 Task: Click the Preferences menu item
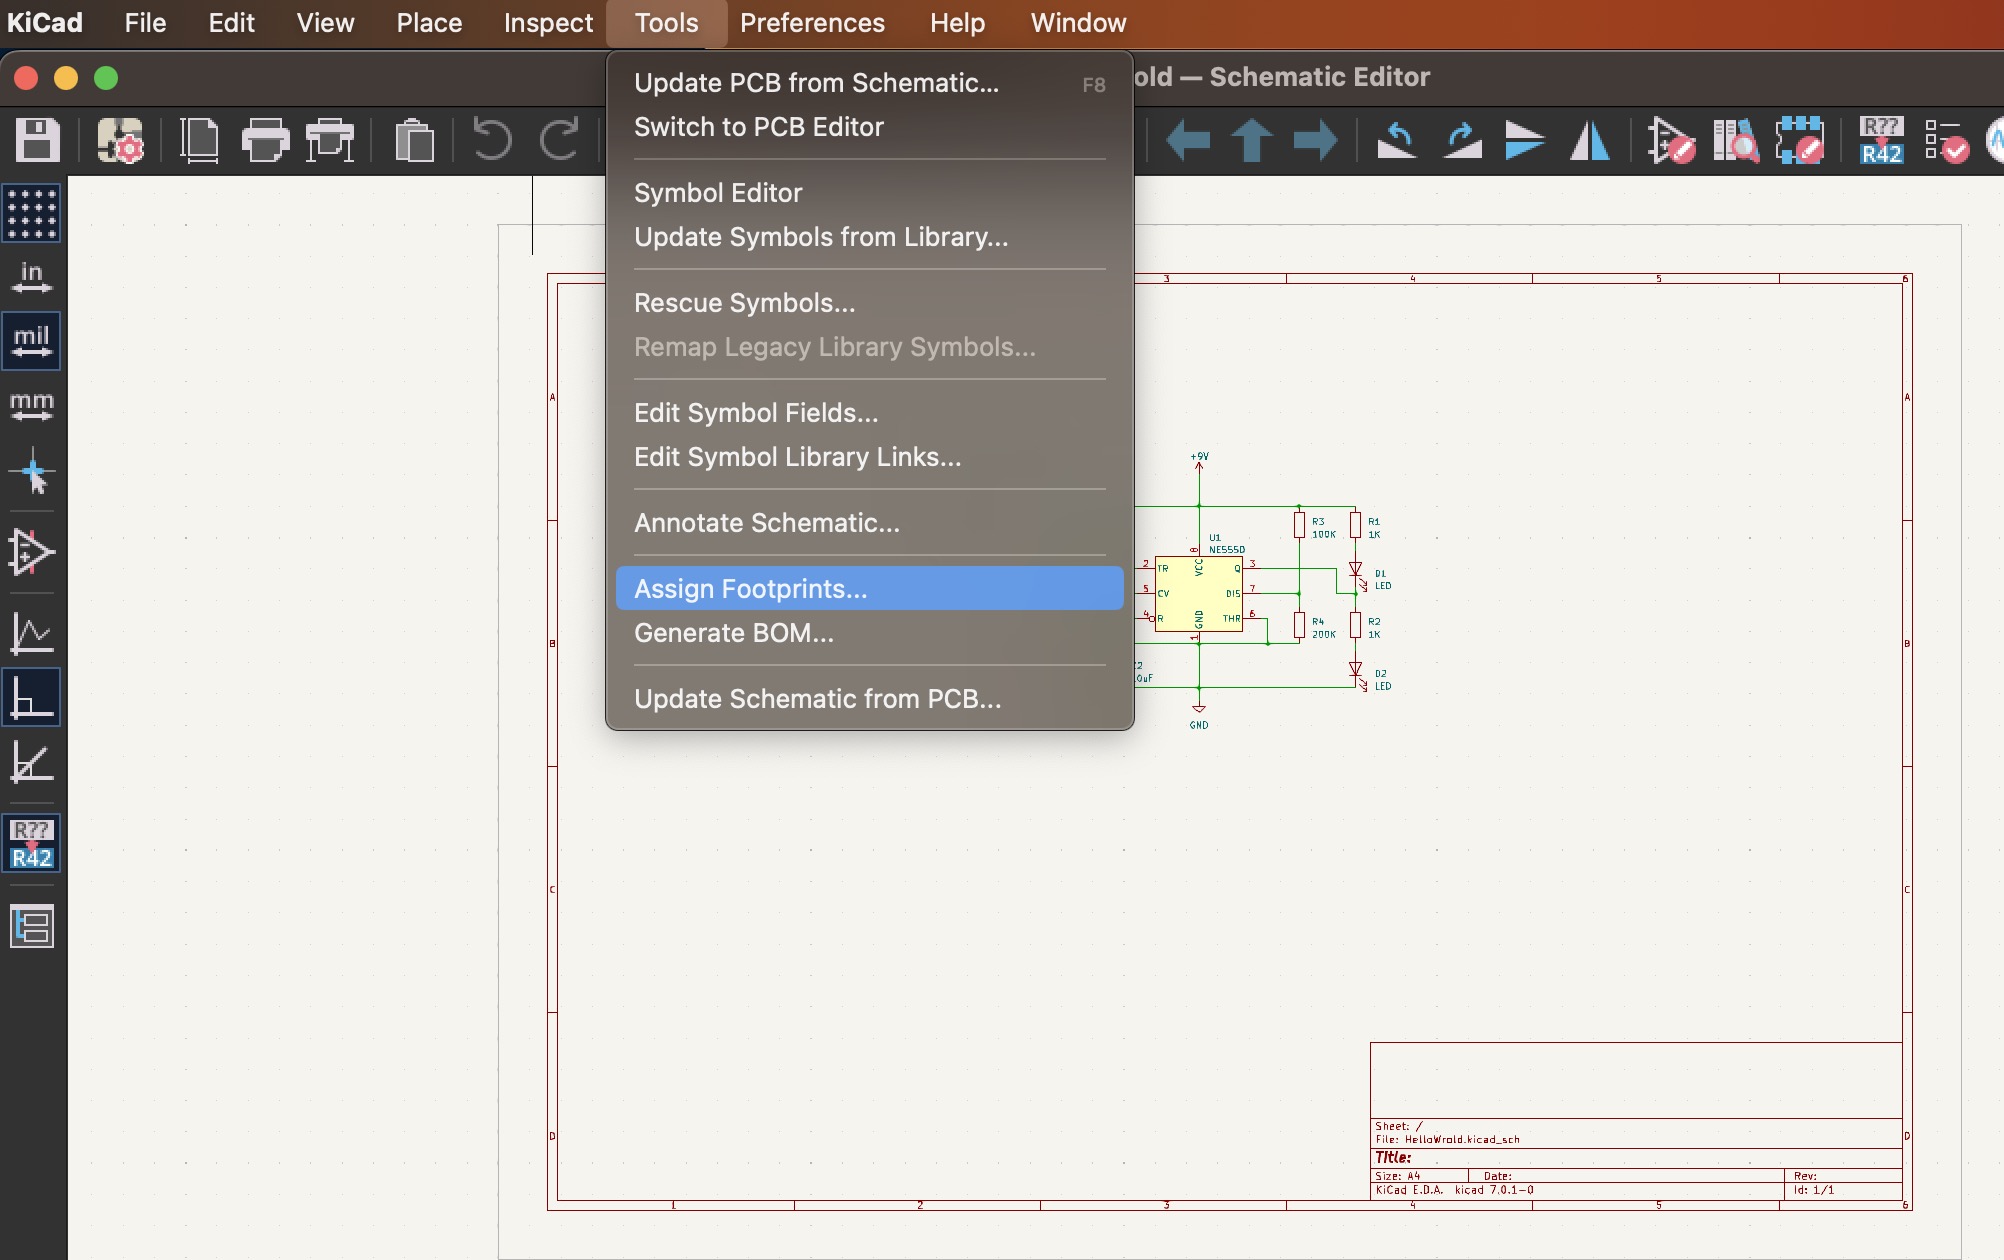(811, 23)
